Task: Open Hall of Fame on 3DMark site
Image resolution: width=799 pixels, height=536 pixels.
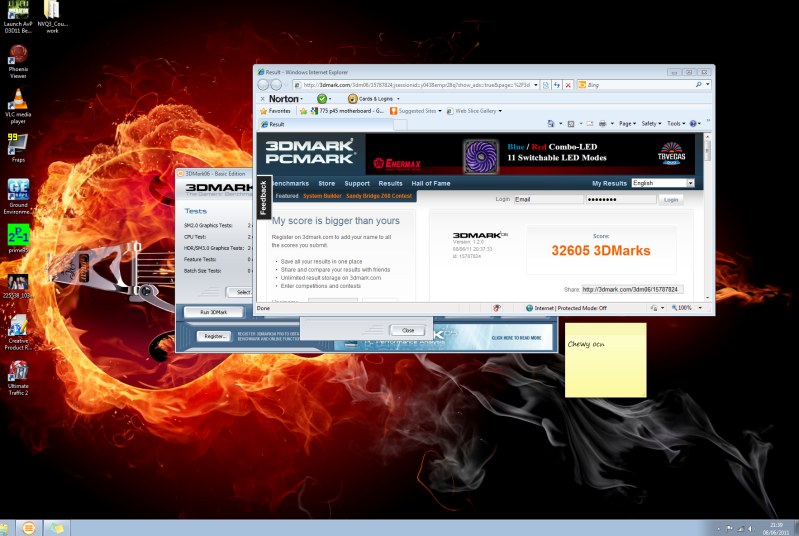Action: tap(431, 183)
